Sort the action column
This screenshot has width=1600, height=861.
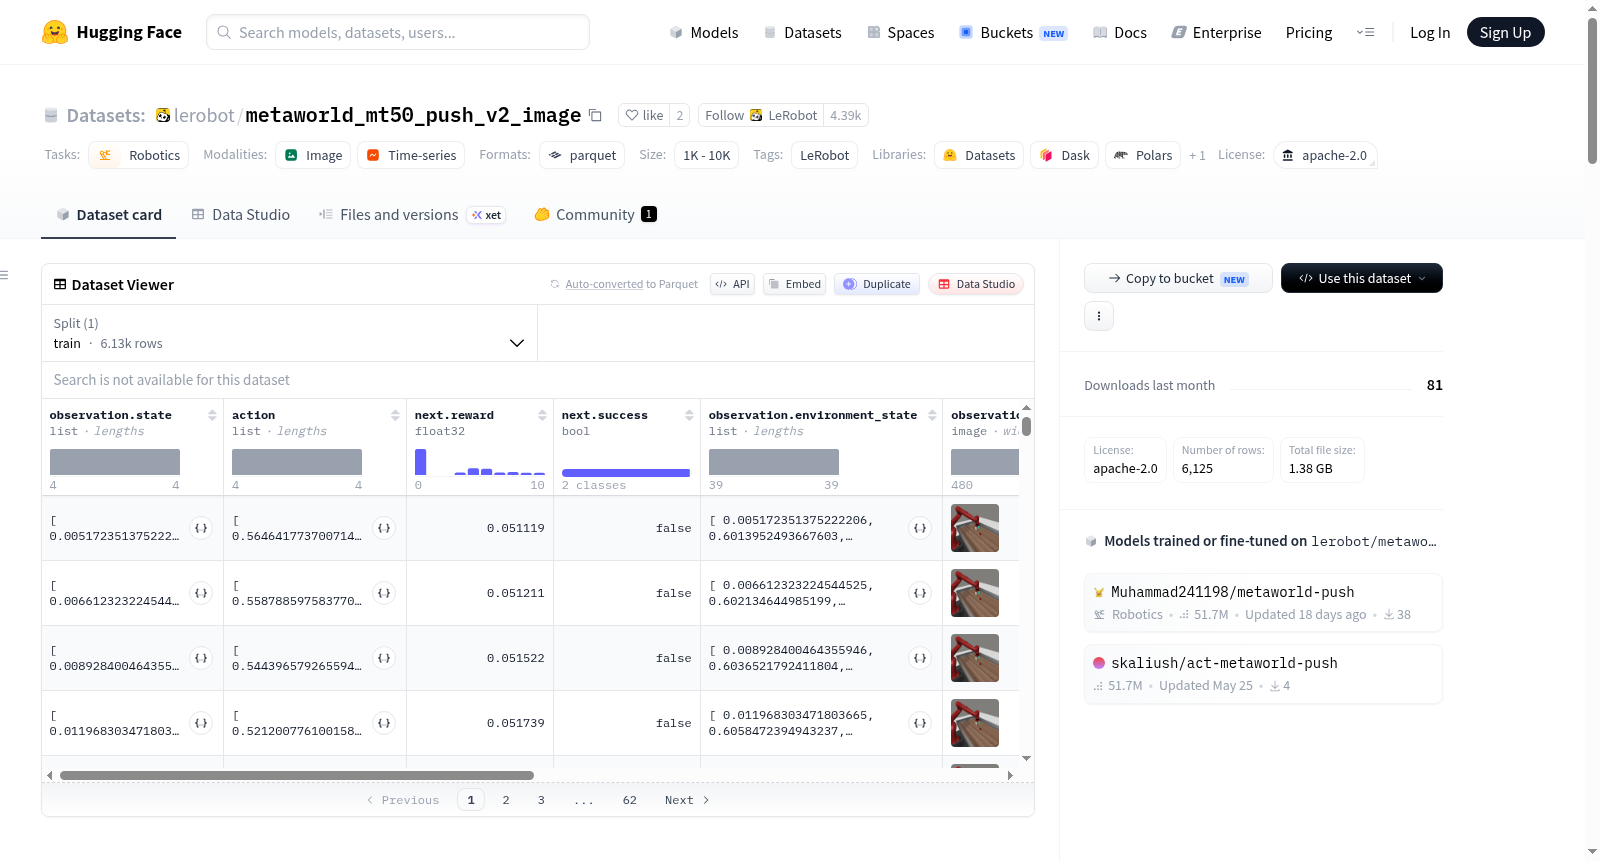pos(395,415)
